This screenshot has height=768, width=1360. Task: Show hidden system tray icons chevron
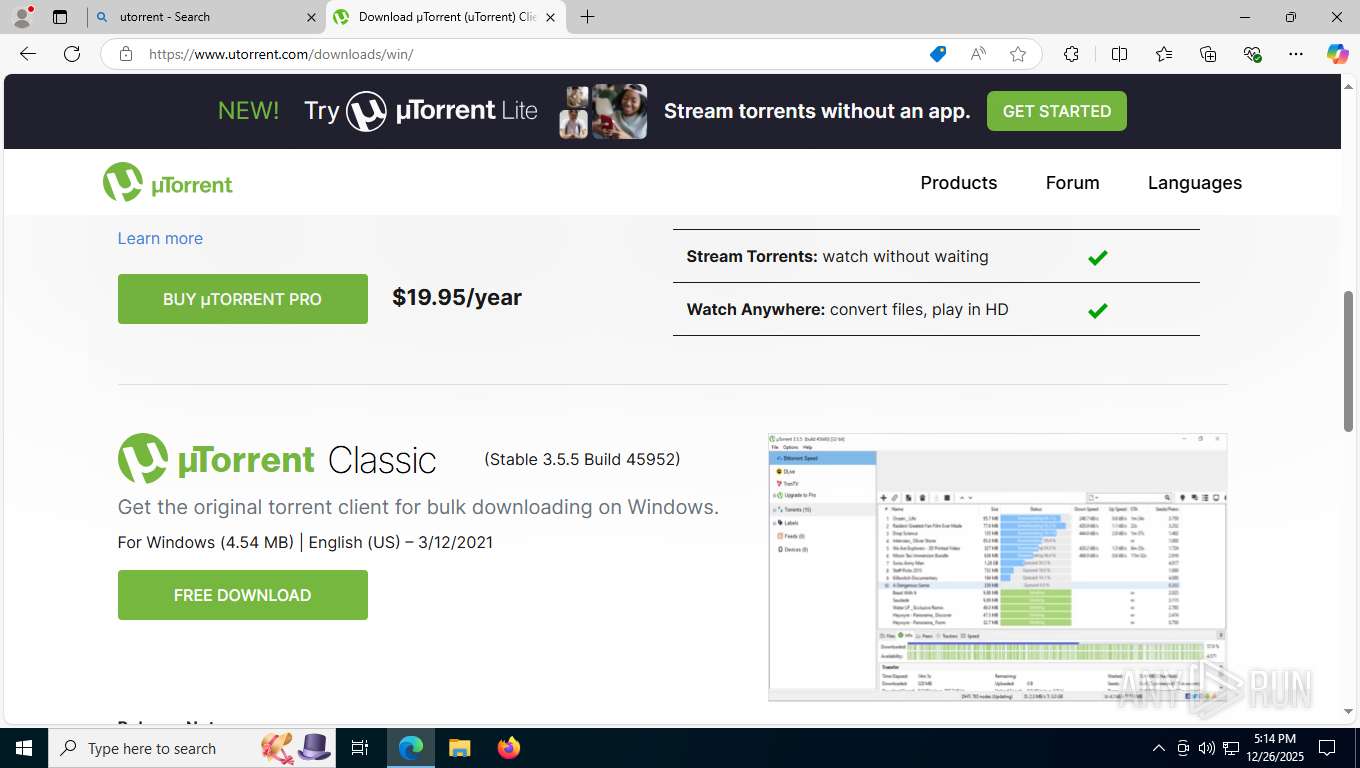(x=1159, y=748)
